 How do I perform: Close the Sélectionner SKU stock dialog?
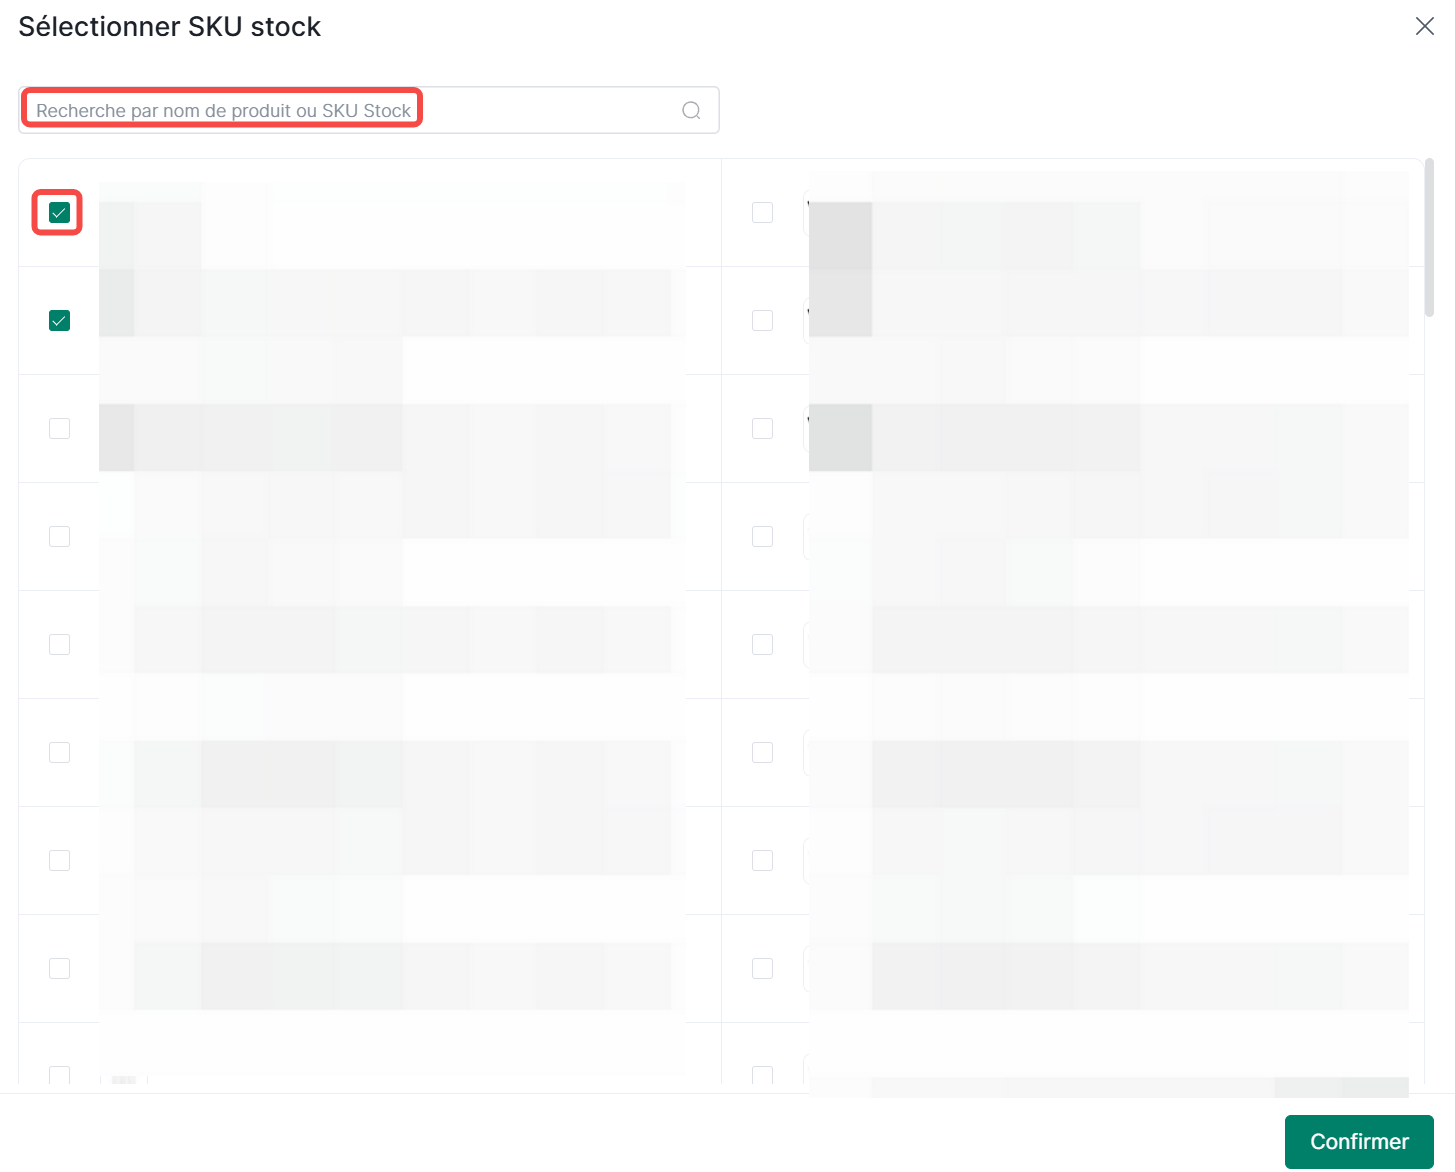click(1424, 26)
